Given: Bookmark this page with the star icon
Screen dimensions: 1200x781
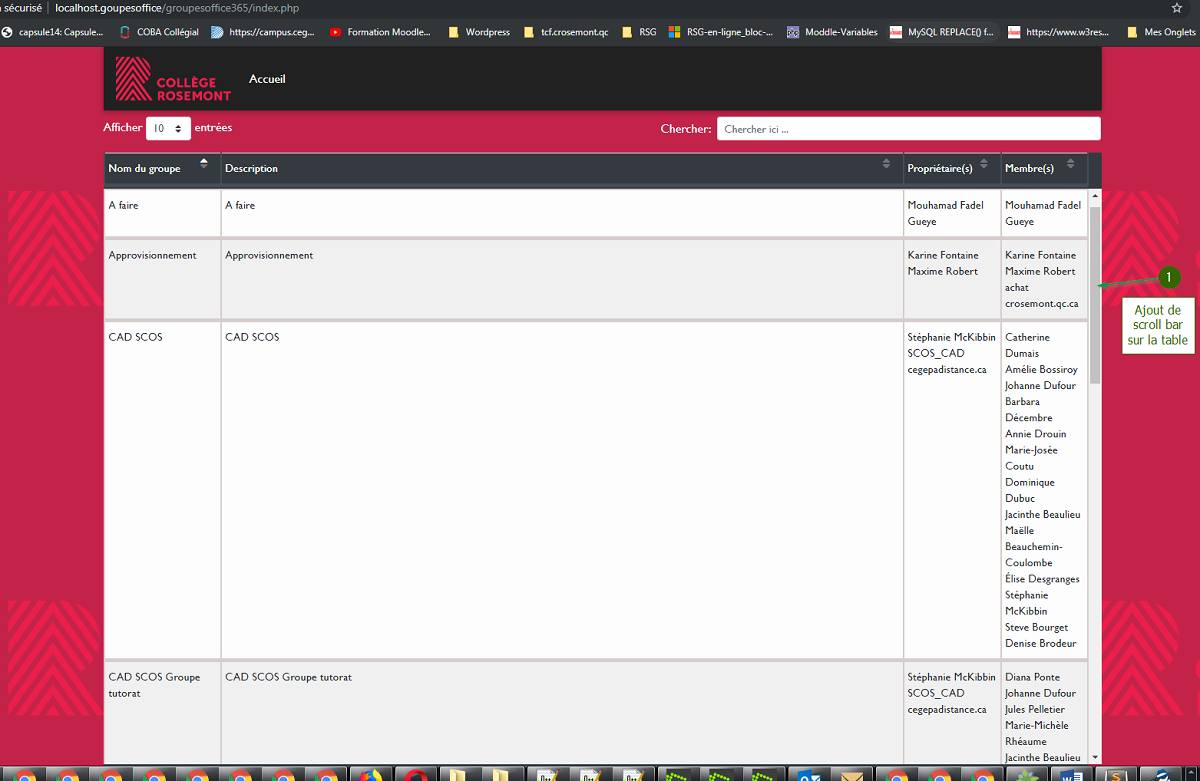Looking at the screenshot, I should 1177,8.
